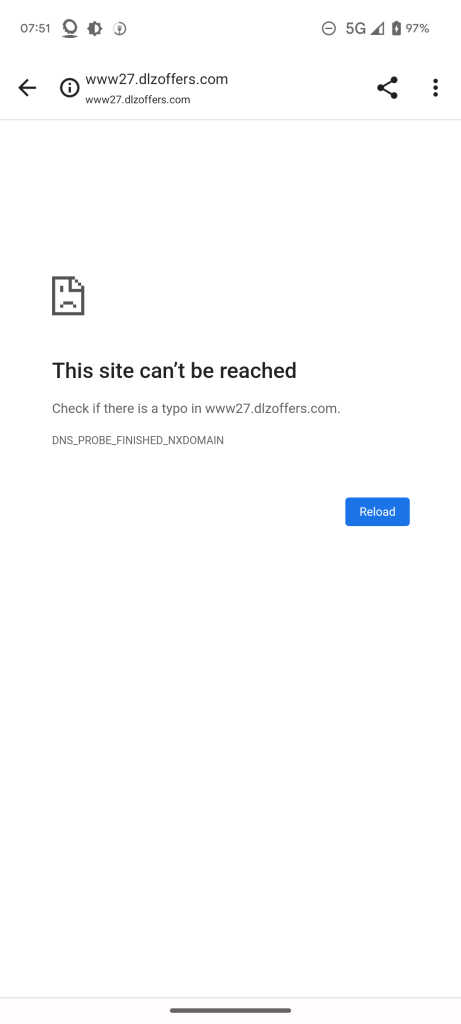Click the blue Reload button

click(377, 511)
